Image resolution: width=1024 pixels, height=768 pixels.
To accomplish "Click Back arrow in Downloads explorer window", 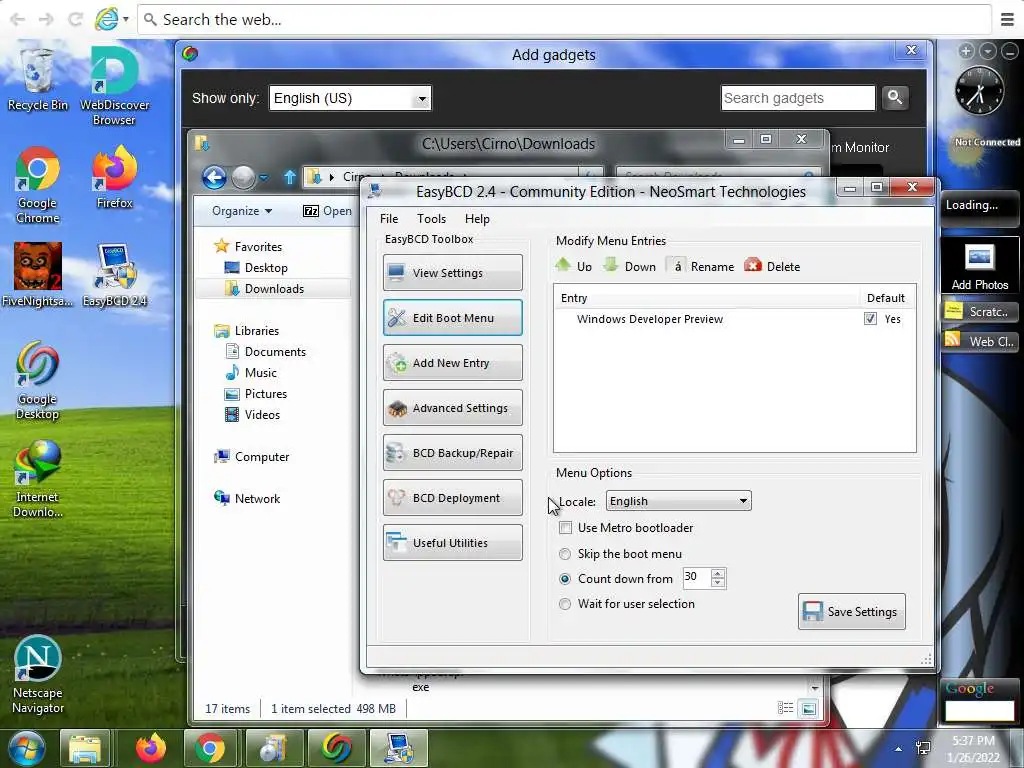I will (x=214, y=177).
